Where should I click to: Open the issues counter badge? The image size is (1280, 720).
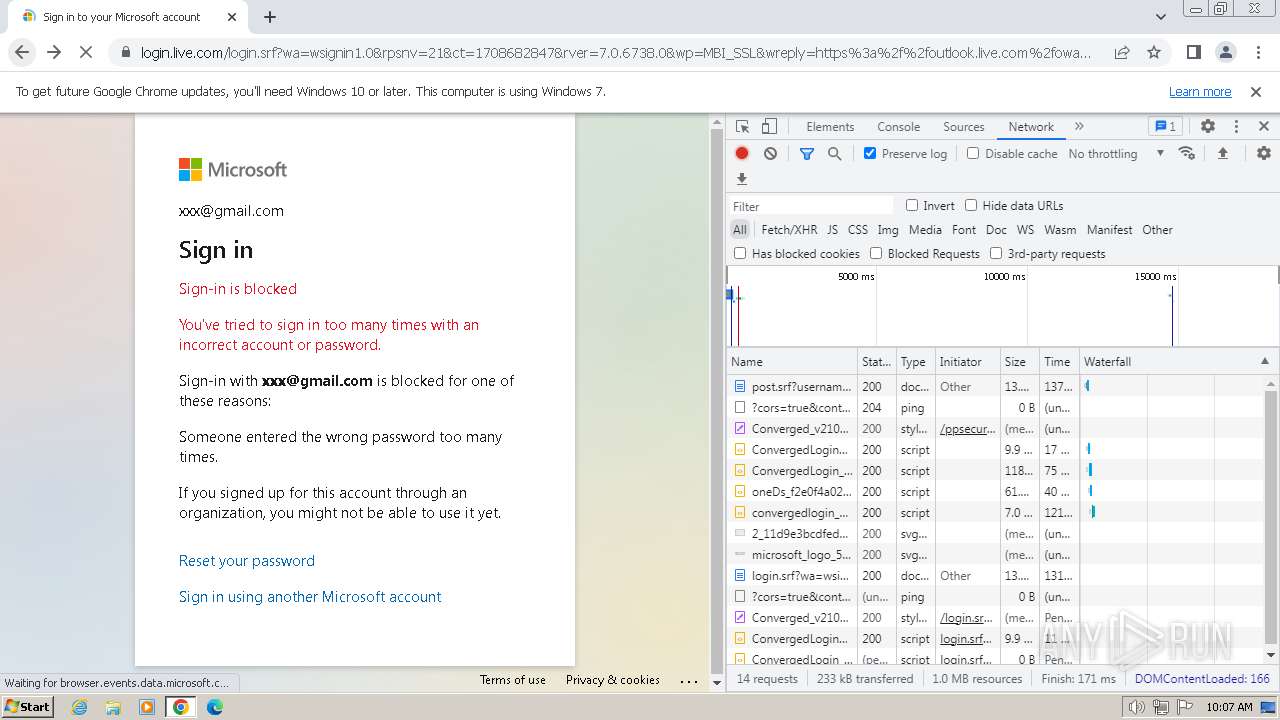click(1166, 127)
